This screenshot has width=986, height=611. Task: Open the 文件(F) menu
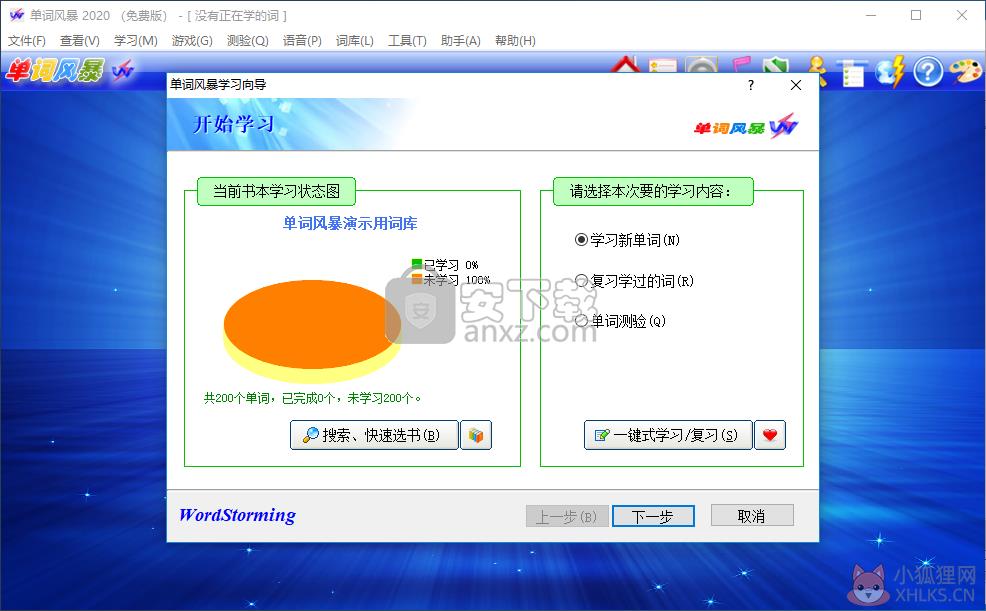[x=26, y=41]
